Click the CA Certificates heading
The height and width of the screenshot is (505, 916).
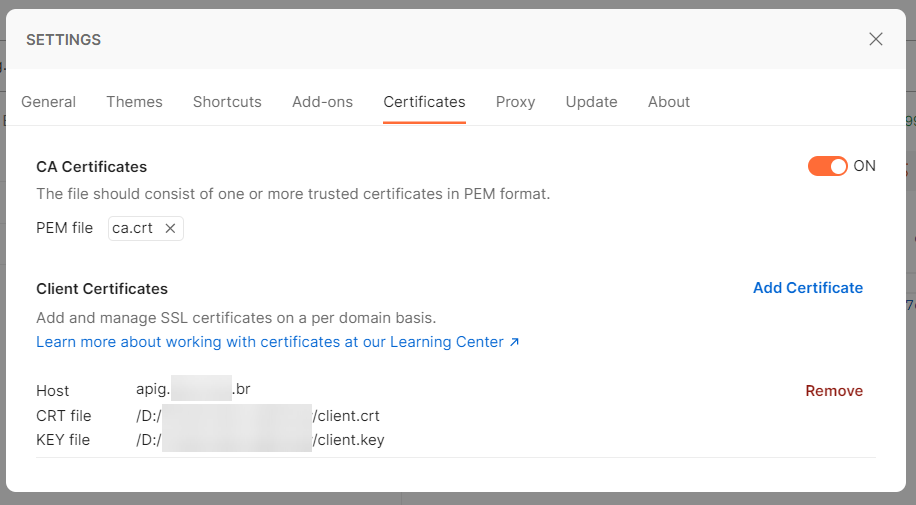[91, 167]
